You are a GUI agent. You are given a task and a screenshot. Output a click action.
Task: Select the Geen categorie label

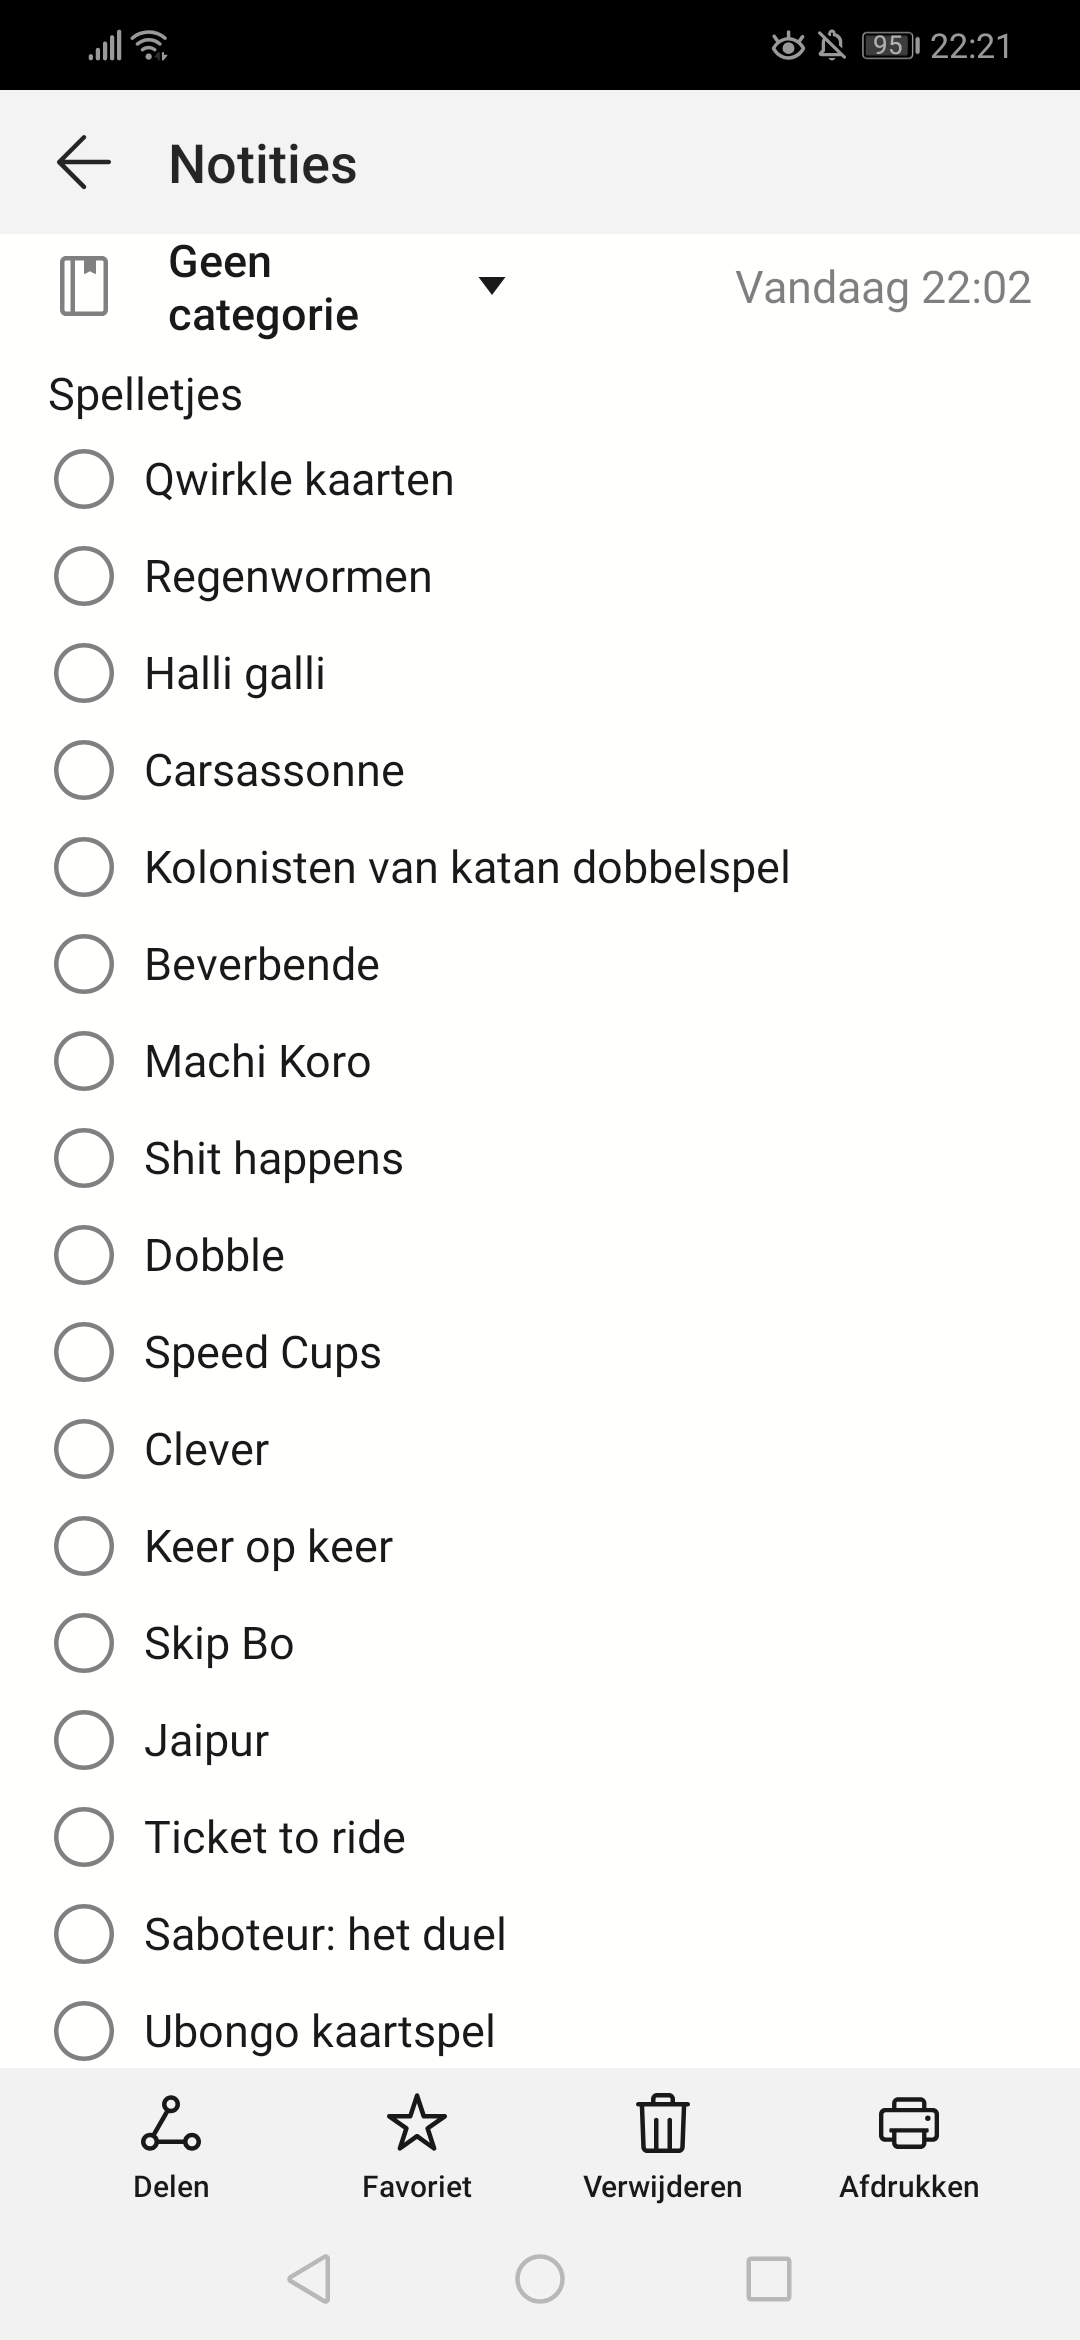[263, 288]
